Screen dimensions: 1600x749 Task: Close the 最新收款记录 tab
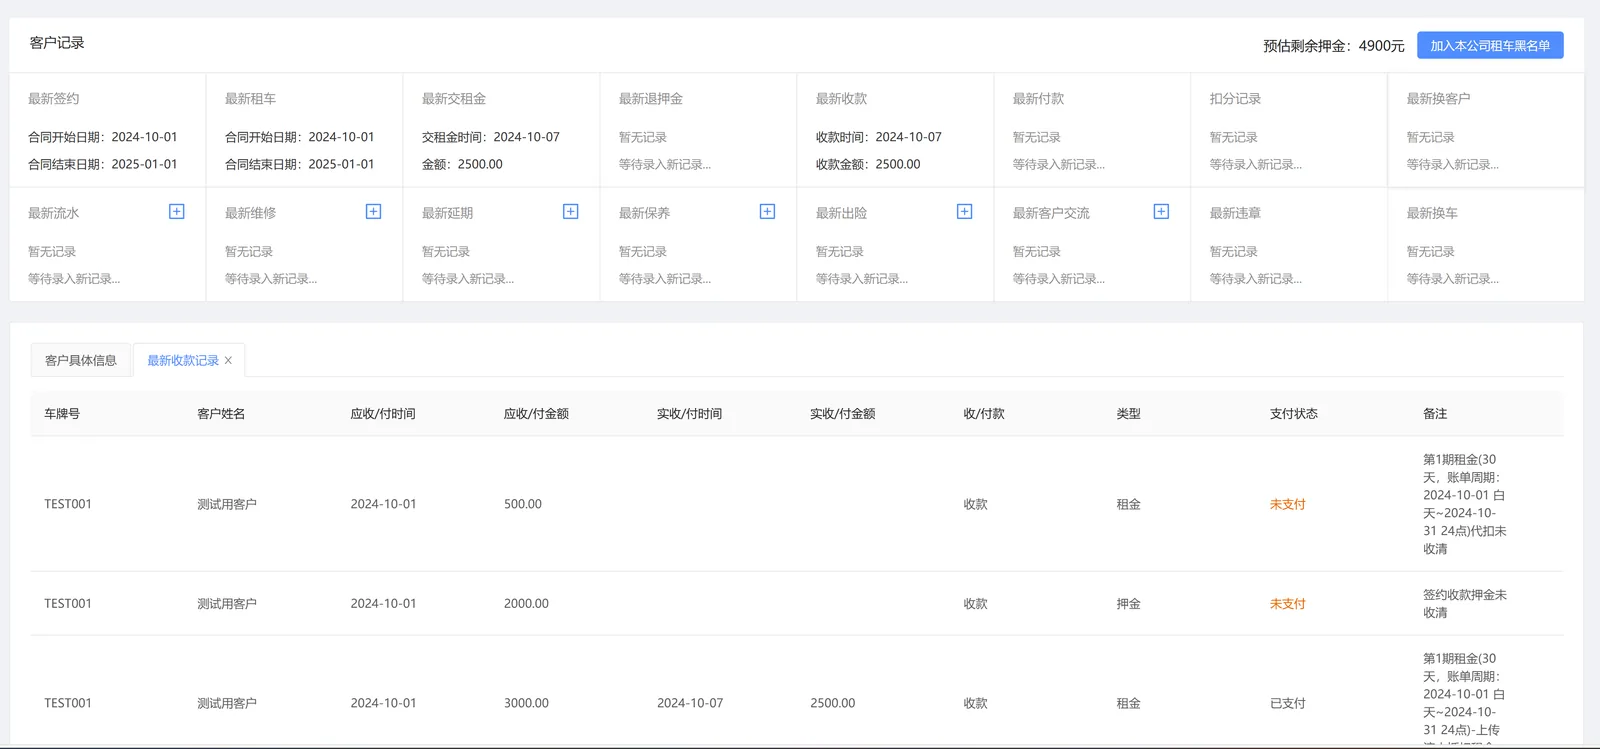coord(228,361)
